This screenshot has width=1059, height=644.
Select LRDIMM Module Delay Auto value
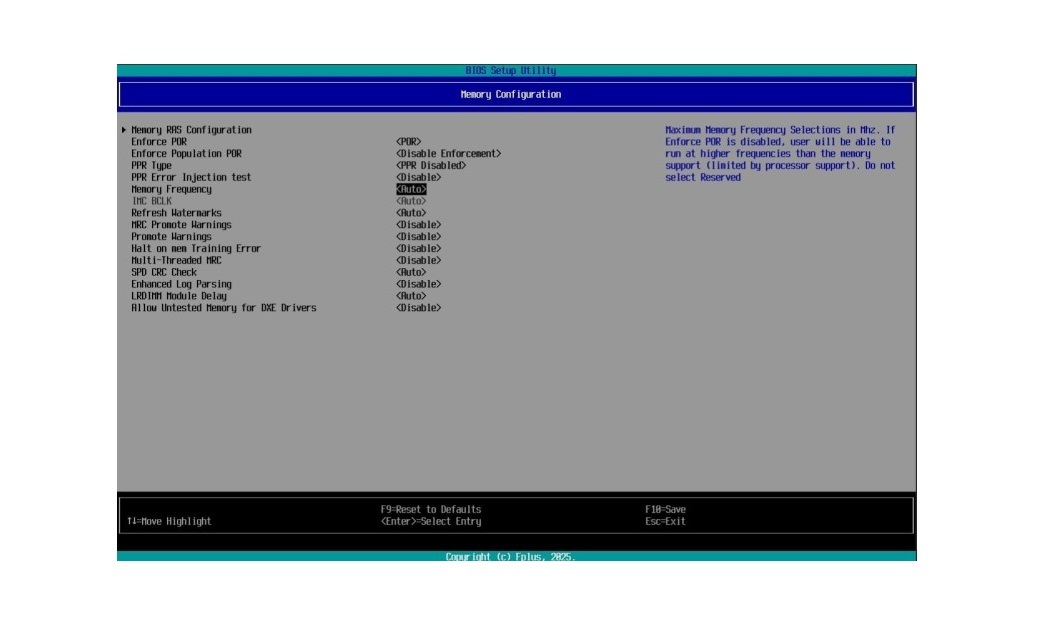411,296
